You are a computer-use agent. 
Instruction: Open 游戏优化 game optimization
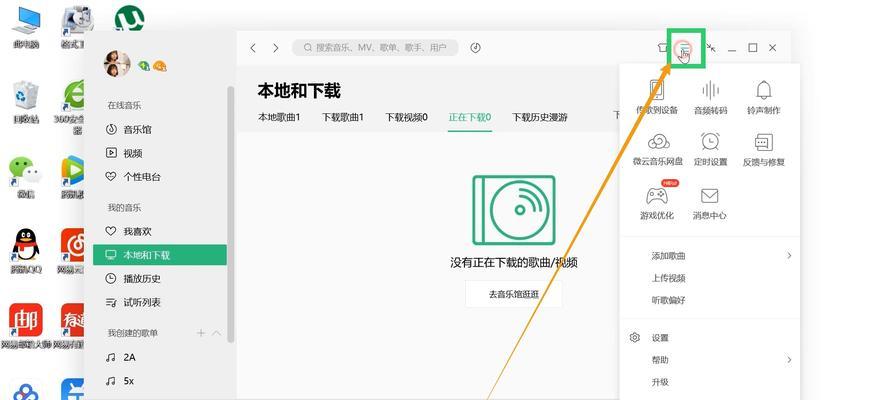point(657,202)
